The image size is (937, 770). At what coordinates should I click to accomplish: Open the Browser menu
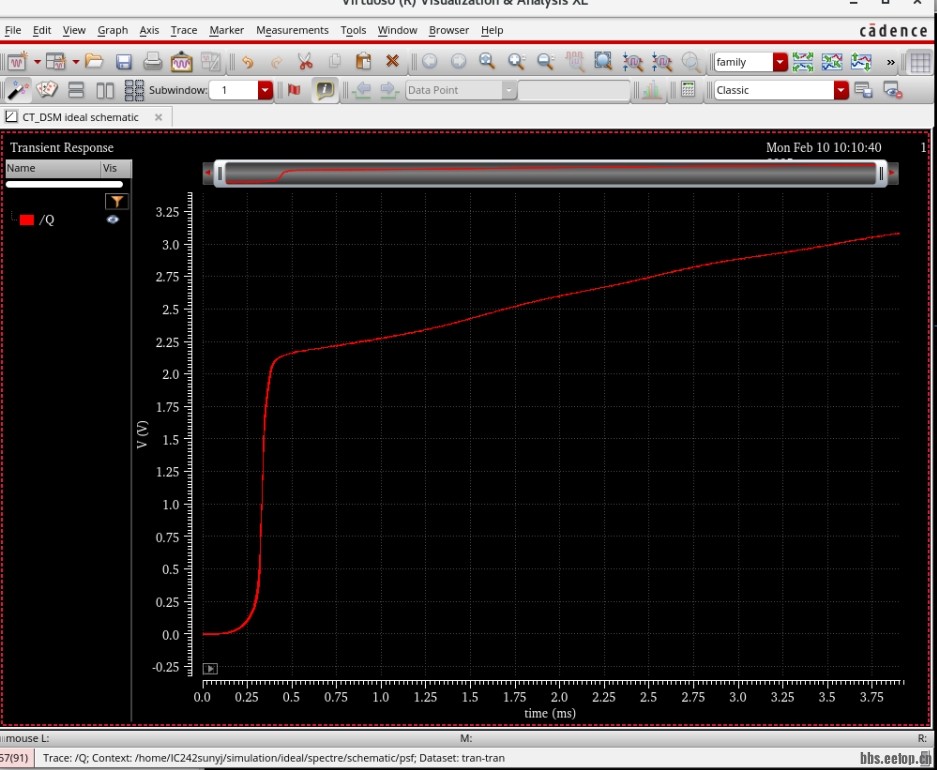449,30
